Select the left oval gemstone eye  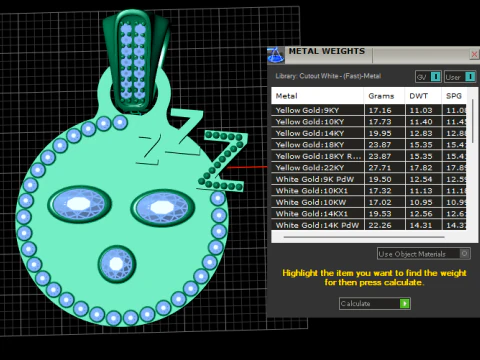[79, 204]
